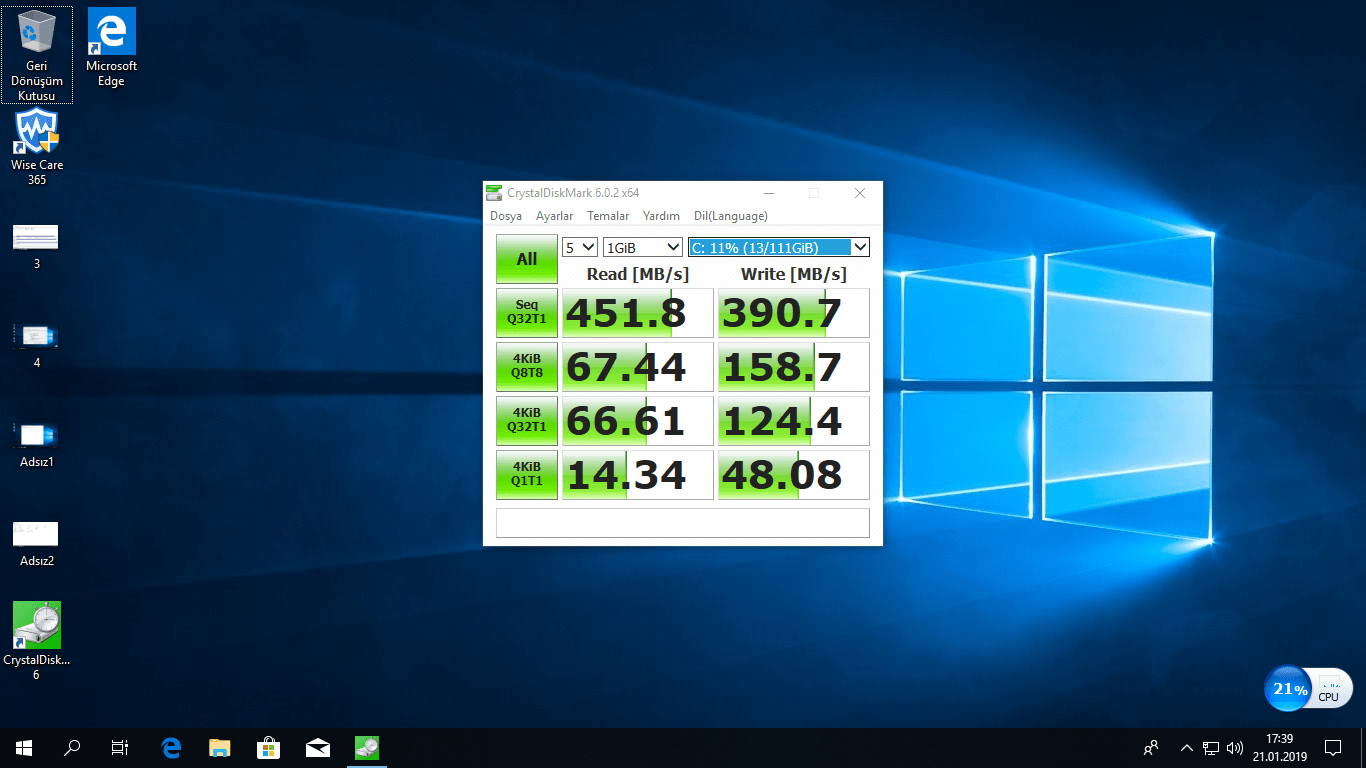Viewport: 1366px width, 768px height.
Task: Close the CrystalDiskMark window
Action: click(860, 193)
